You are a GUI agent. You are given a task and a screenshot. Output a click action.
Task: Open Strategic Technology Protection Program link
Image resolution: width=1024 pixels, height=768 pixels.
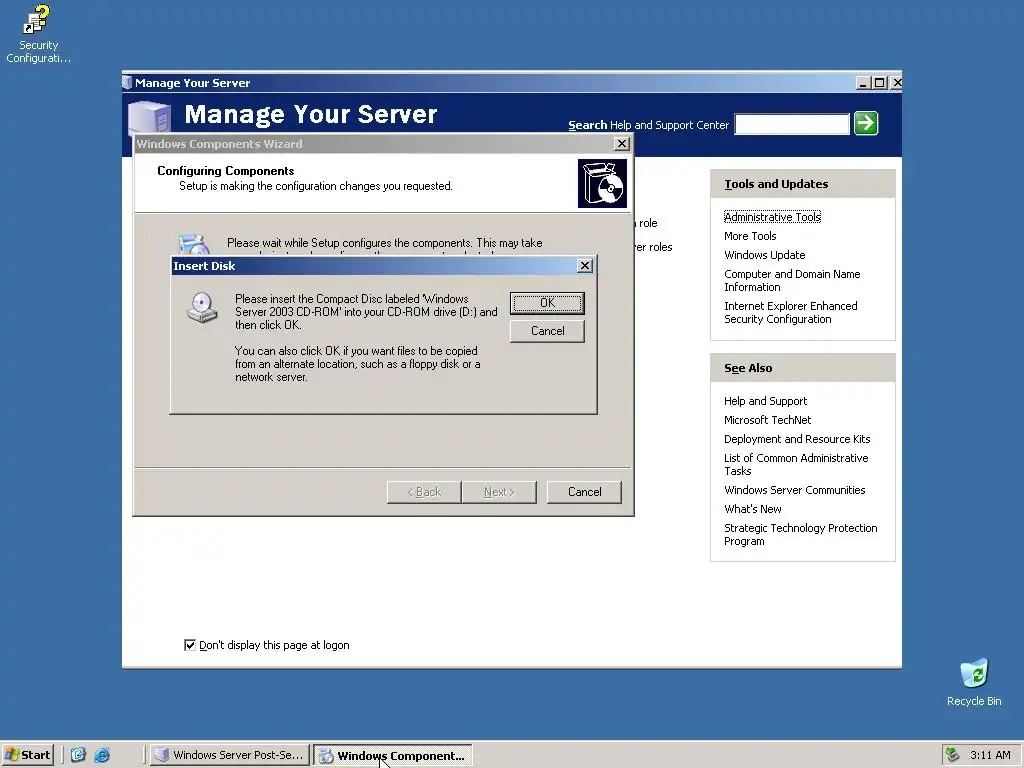801,534
